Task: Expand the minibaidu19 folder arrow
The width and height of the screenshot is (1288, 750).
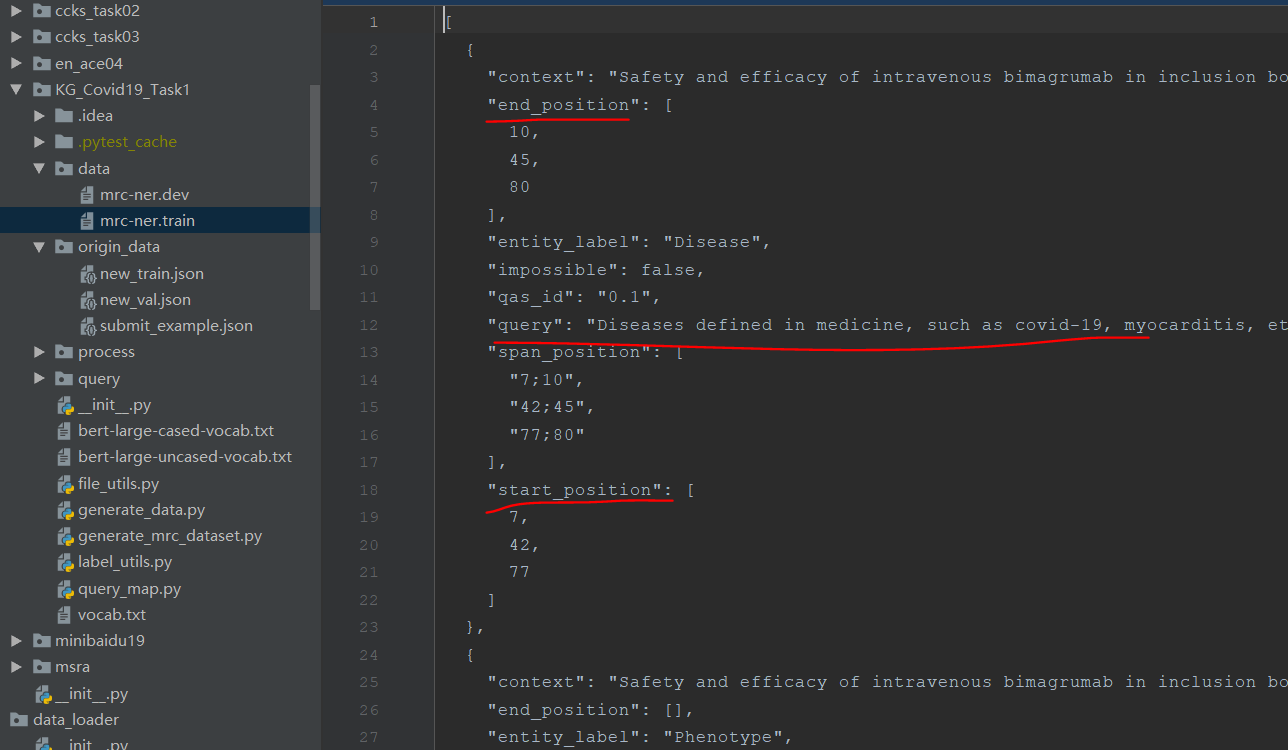Action: [16, 640]
